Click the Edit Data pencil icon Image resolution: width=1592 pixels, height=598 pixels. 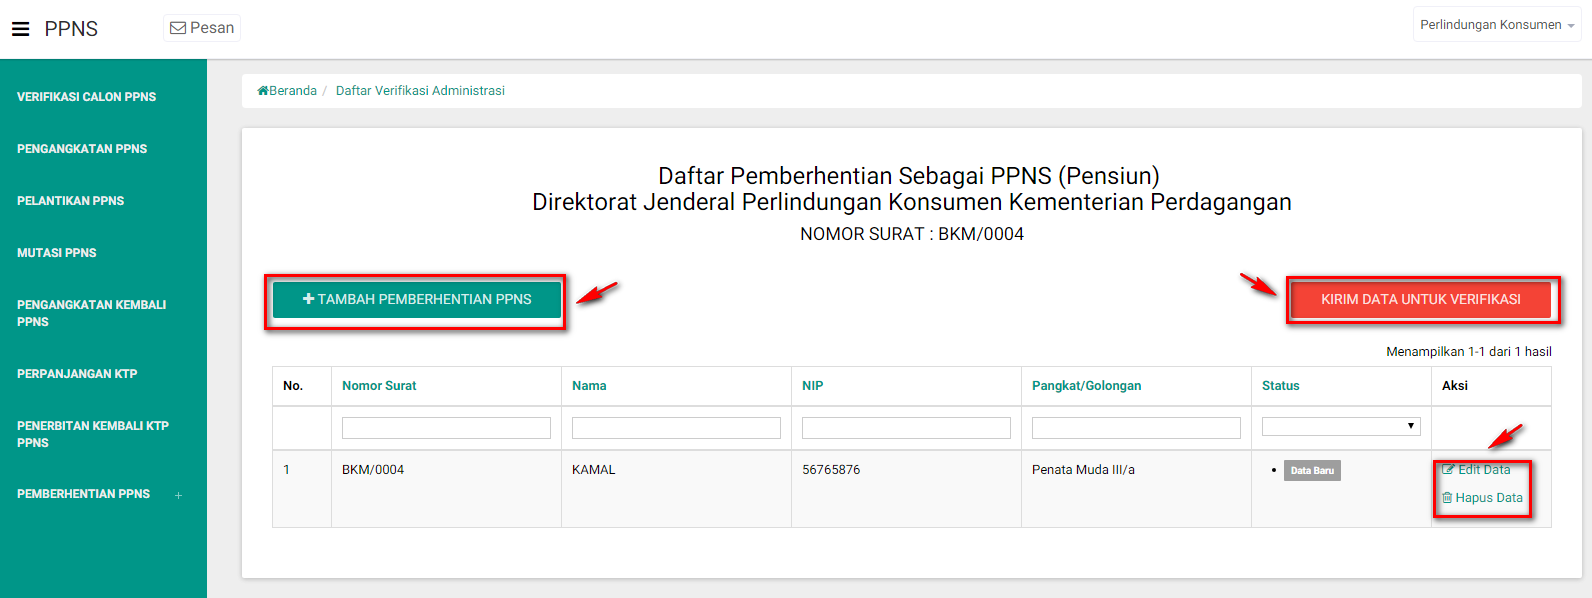pos(1448,470)
